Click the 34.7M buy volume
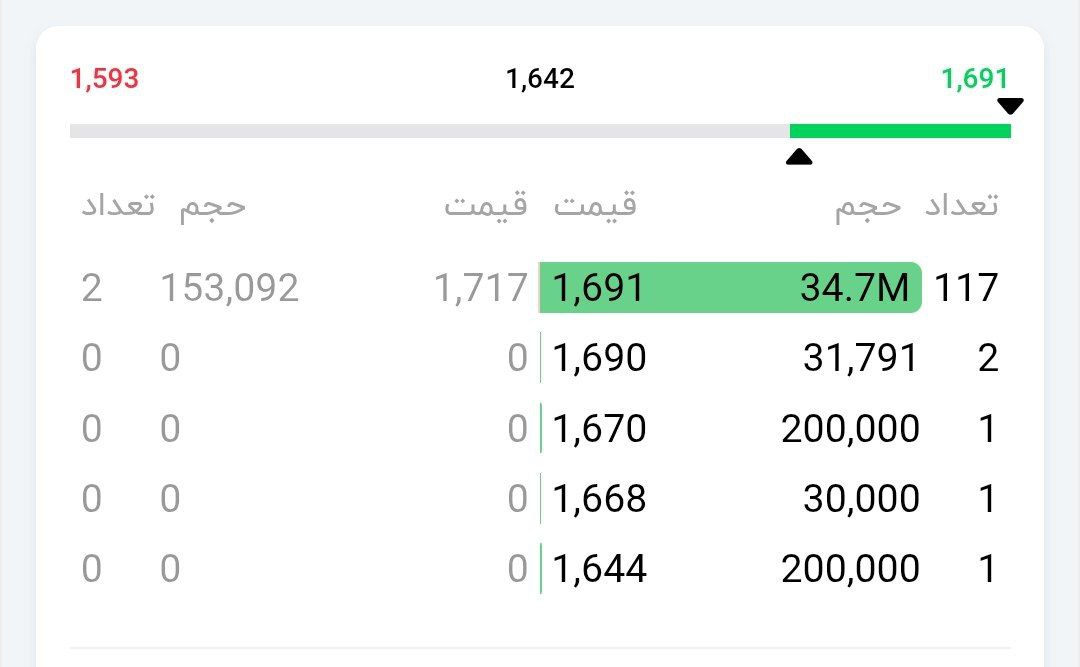Screen dimensions: 1080x667 pyautogui.click(x=855, y=288)
